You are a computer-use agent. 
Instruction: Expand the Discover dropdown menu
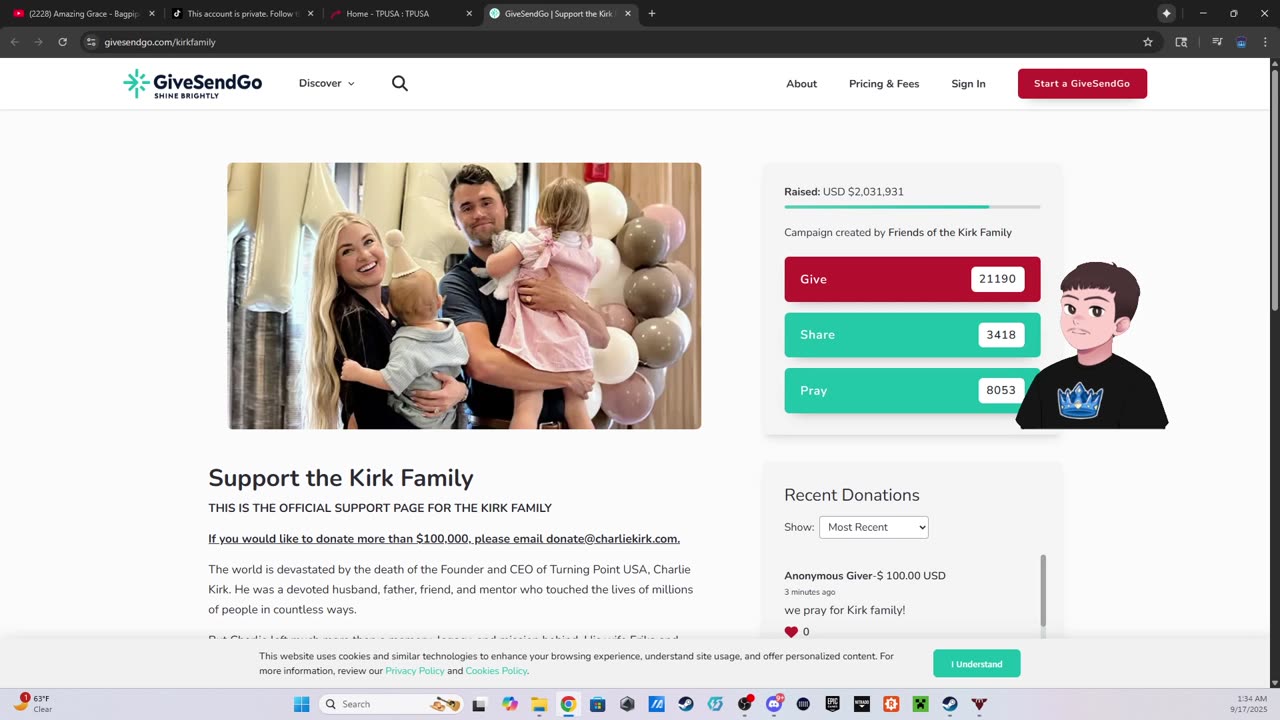327,84
